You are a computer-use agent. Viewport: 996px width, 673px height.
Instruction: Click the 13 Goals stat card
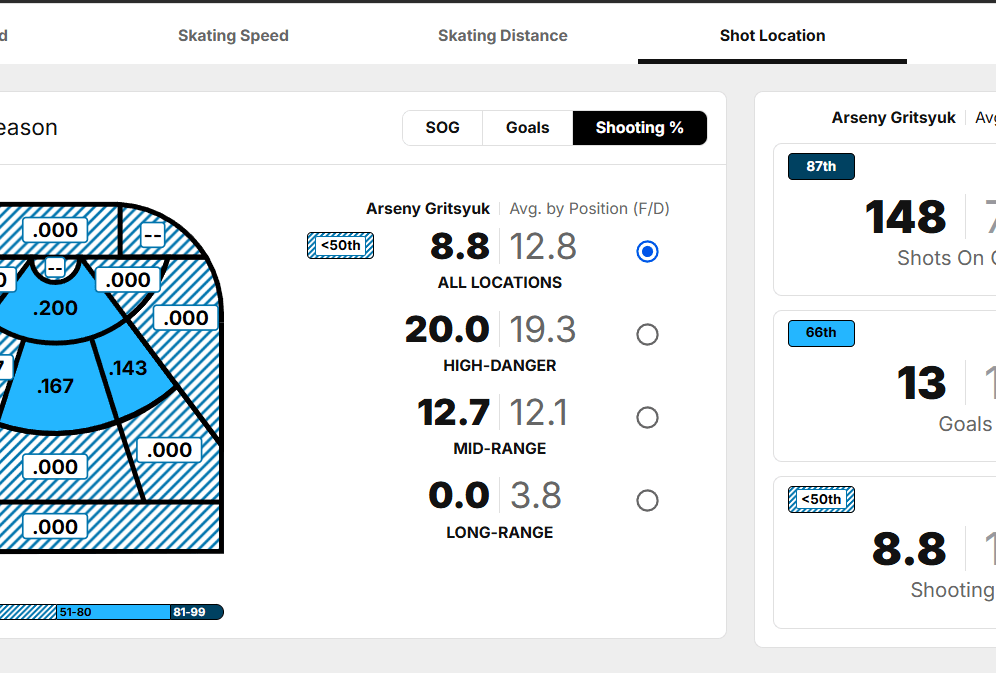coord(921,384)
